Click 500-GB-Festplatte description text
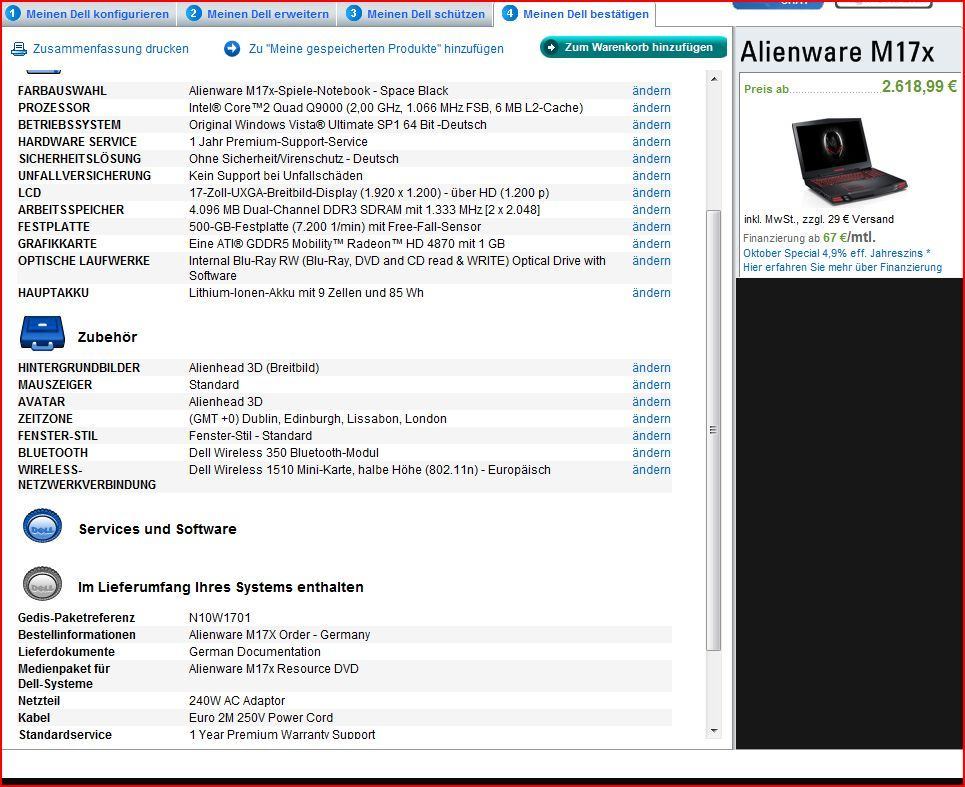 [335, 227]
